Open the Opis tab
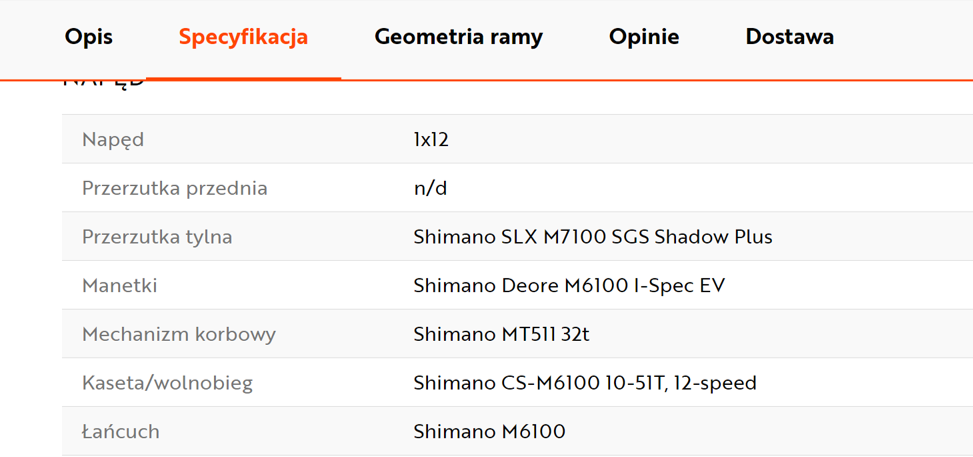973x457 pixels. [89, 37]
